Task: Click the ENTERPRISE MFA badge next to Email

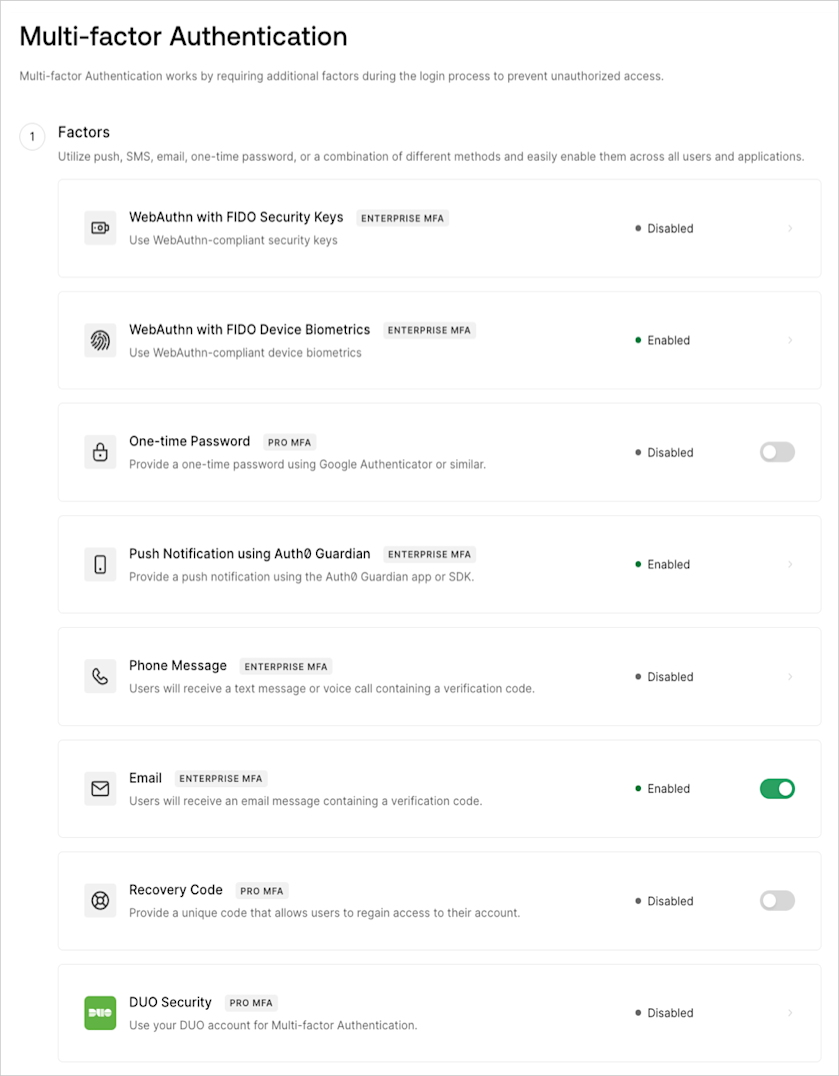Action: coord(220,778)
